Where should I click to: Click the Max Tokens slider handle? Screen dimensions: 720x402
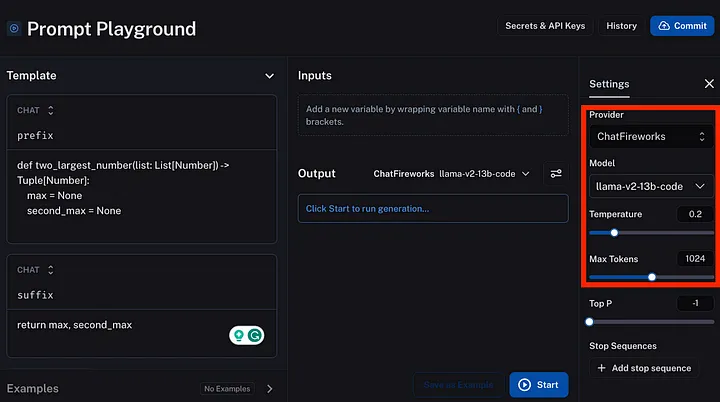(x=652, y=277)
